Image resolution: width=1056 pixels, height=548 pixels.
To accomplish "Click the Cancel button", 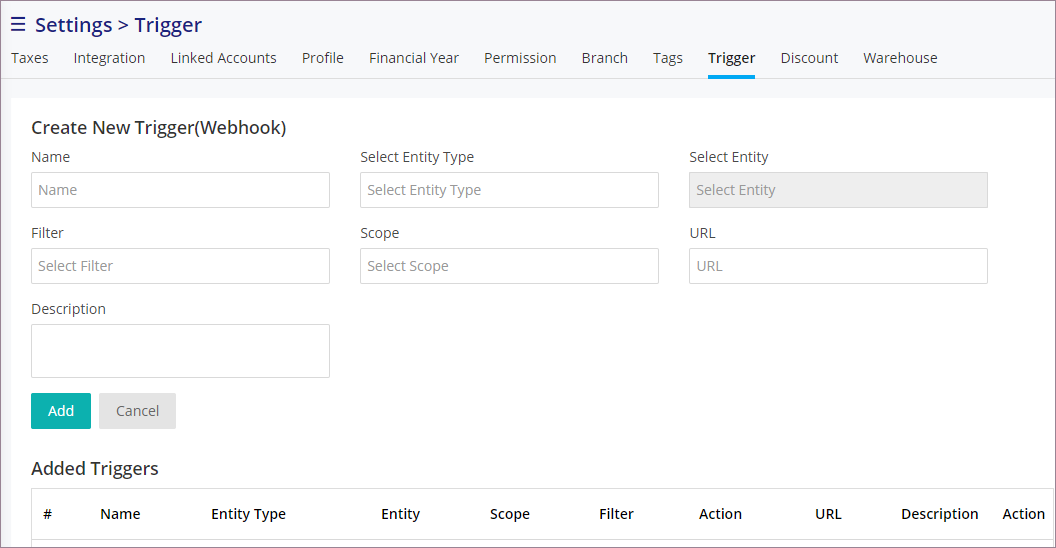I will (x=137, y=411).
